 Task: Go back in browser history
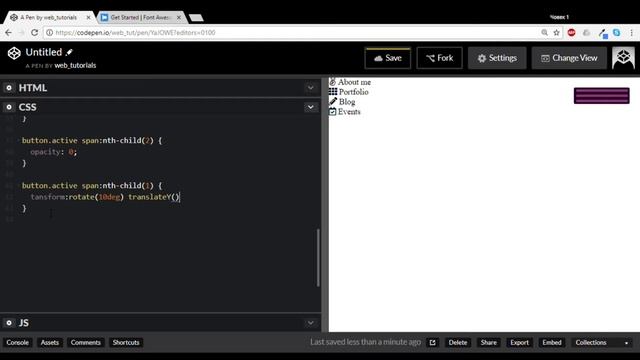click(x=9, y=33)
